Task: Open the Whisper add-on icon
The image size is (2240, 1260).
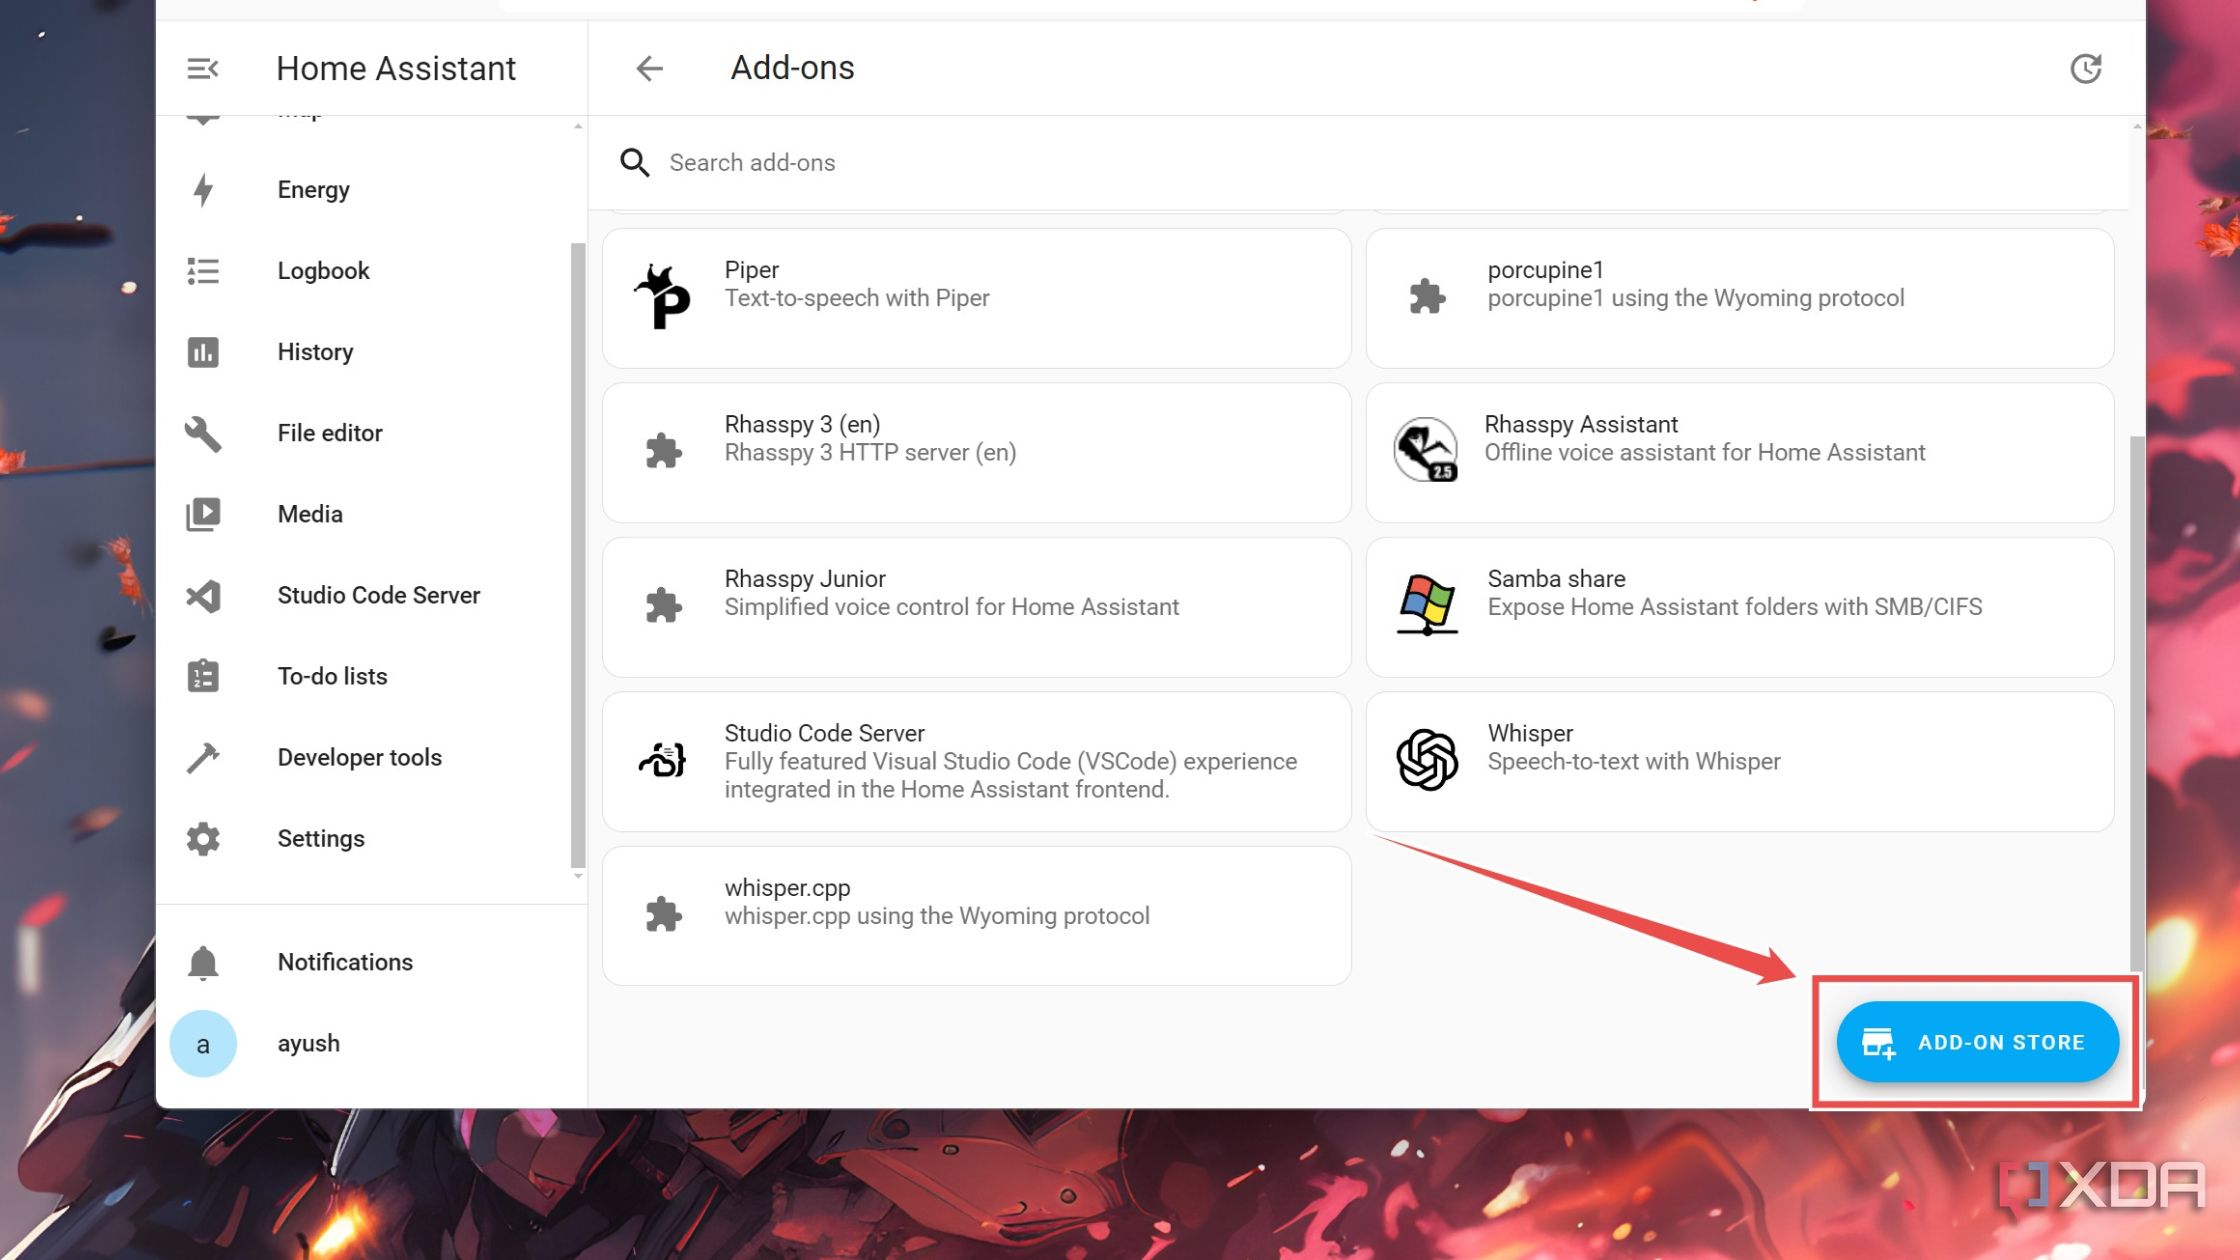Action: tap(1427, 760)
